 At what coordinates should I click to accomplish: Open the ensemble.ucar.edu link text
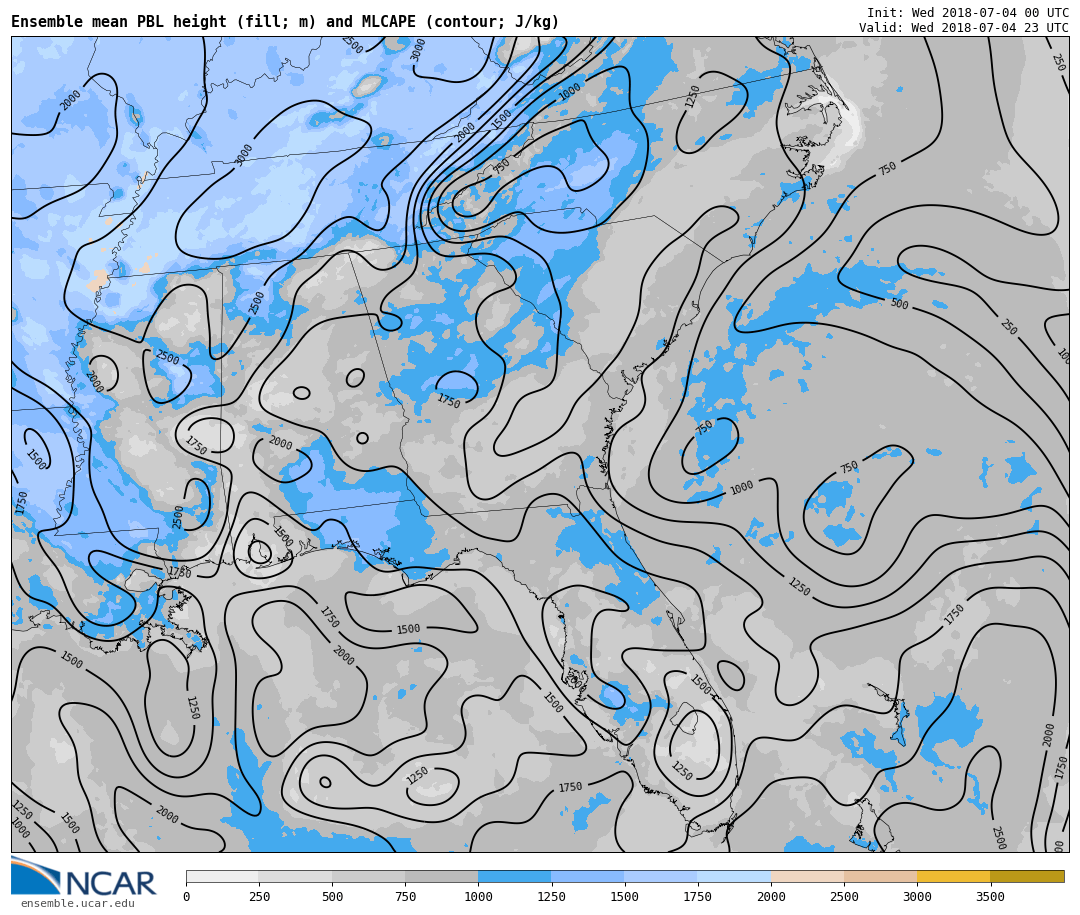click(x=78, y=903)
